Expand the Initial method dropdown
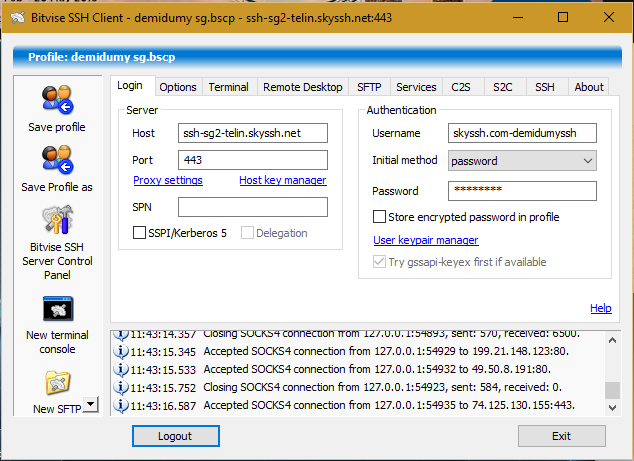The width and height of the screenshot is (634, 461). 588,161
